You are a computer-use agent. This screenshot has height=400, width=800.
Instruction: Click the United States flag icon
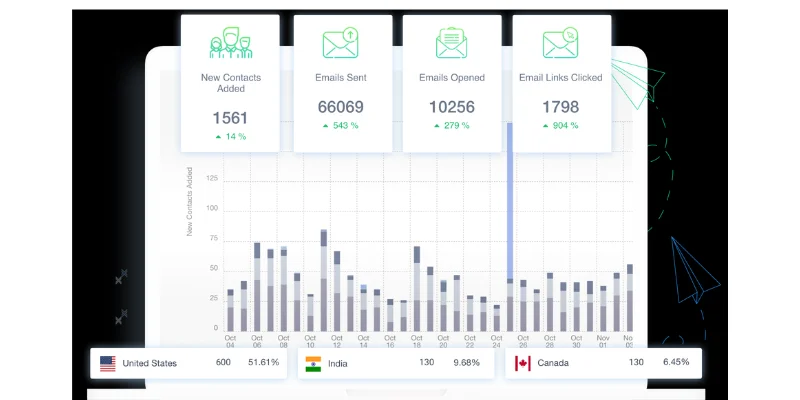(108, 364)
